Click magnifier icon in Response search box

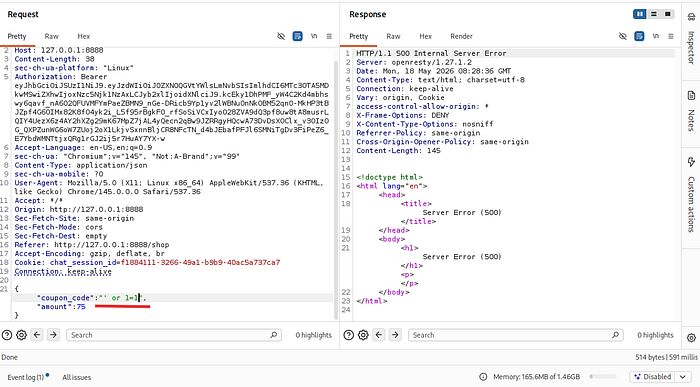click(615, 335)
